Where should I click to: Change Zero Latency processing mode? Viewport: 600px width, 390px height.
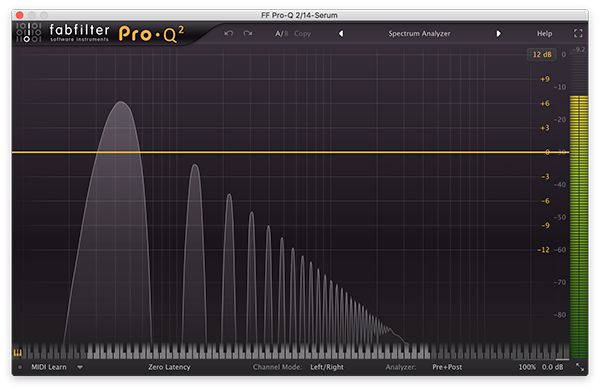(169, 367)
